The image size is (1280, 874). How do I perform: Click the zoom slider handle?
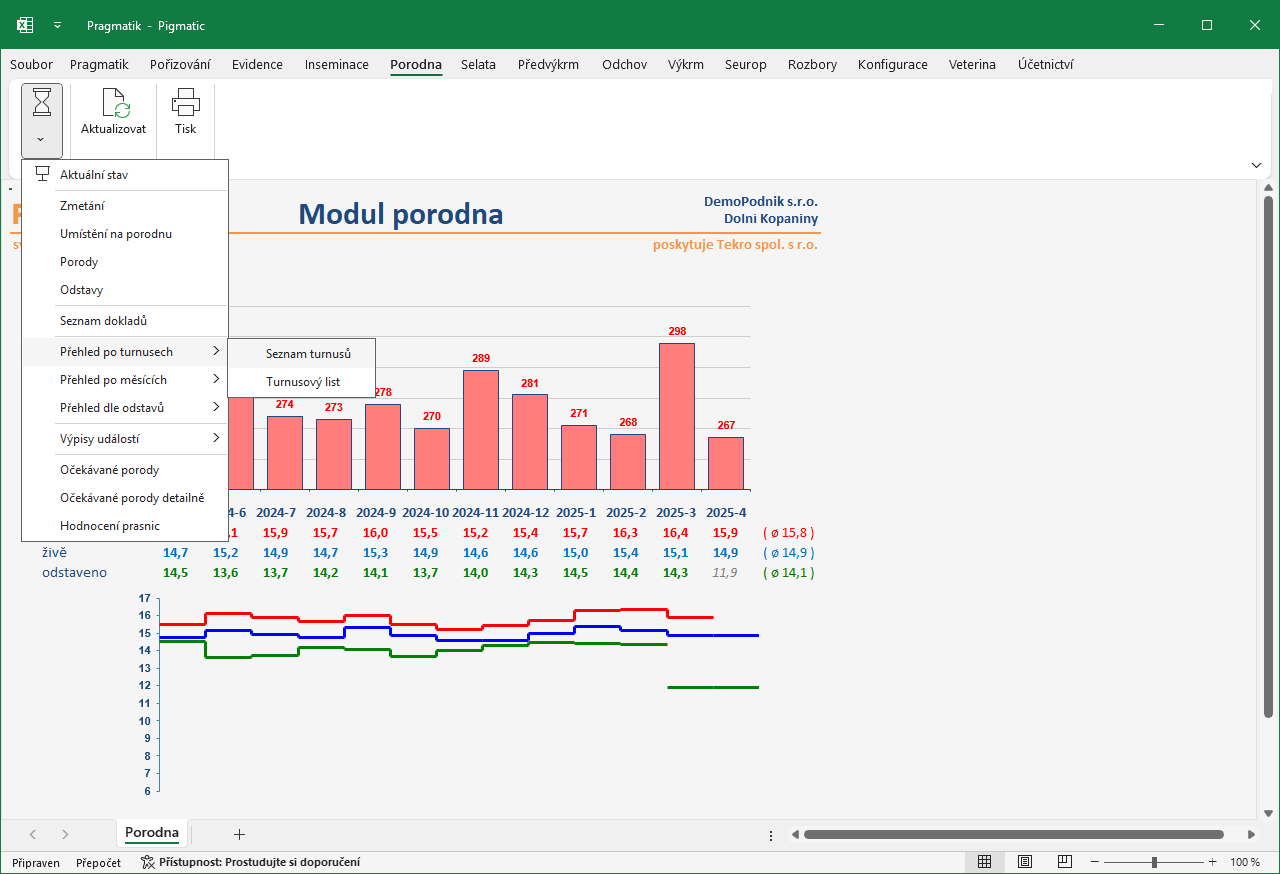[x=1155, y=862]
